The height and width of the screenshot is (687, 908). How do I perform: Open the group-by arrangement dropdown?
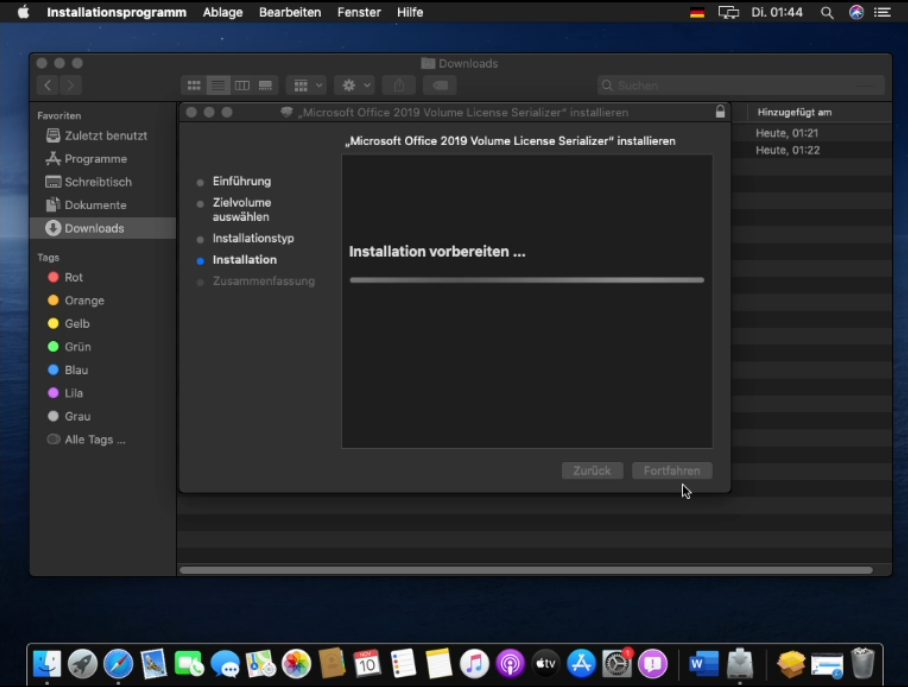click(306, 86)
